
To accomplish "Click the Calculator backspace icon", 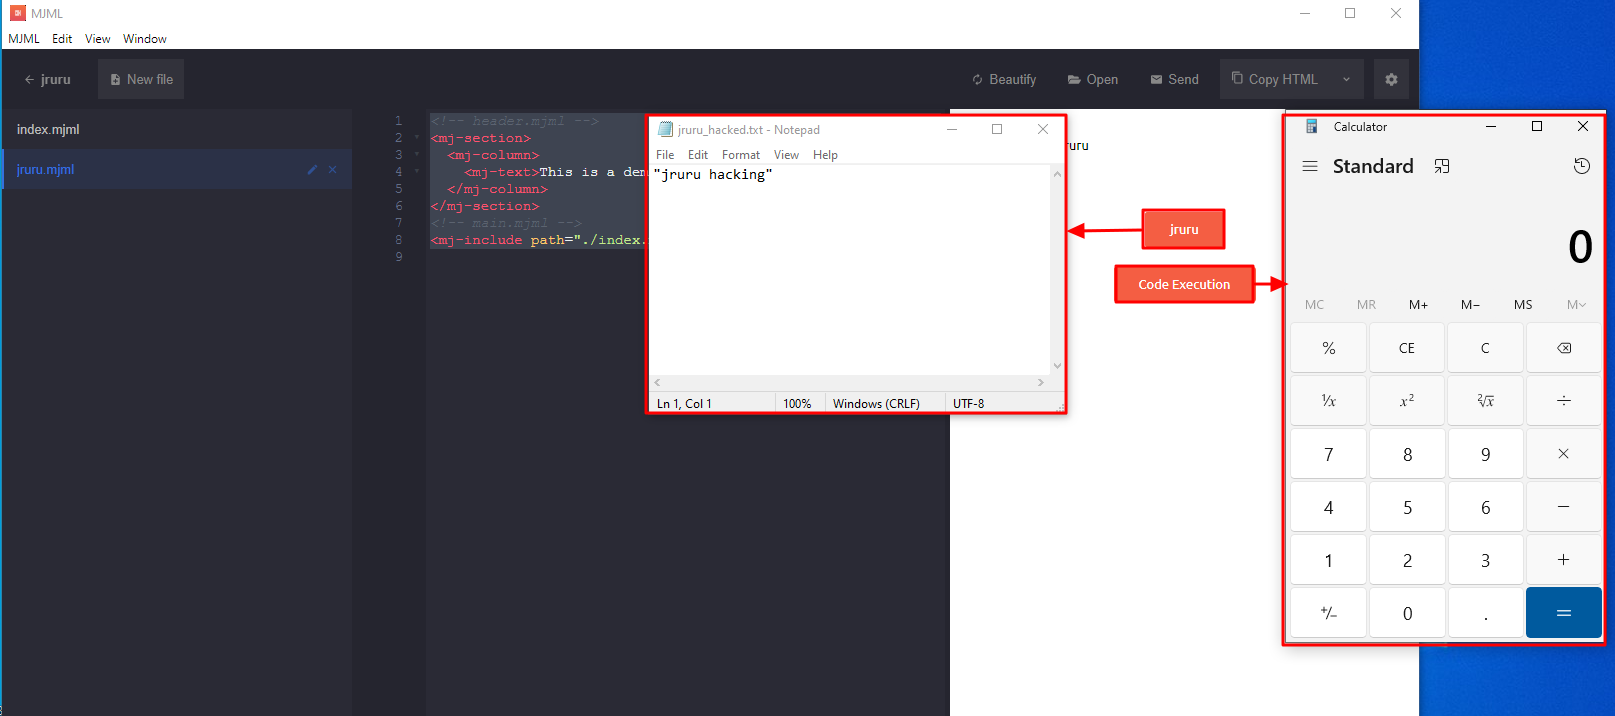I will tap(1564, 348).
